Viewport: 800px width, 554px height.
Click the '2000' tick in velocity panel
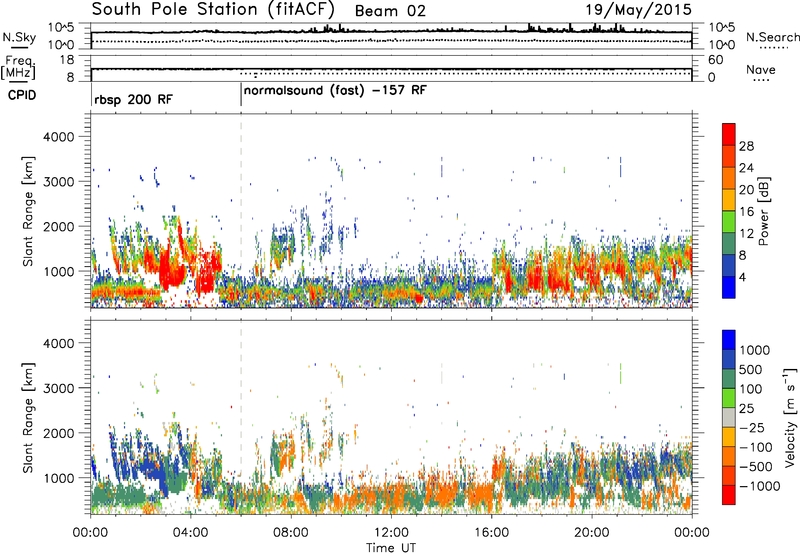pos(59,433)
